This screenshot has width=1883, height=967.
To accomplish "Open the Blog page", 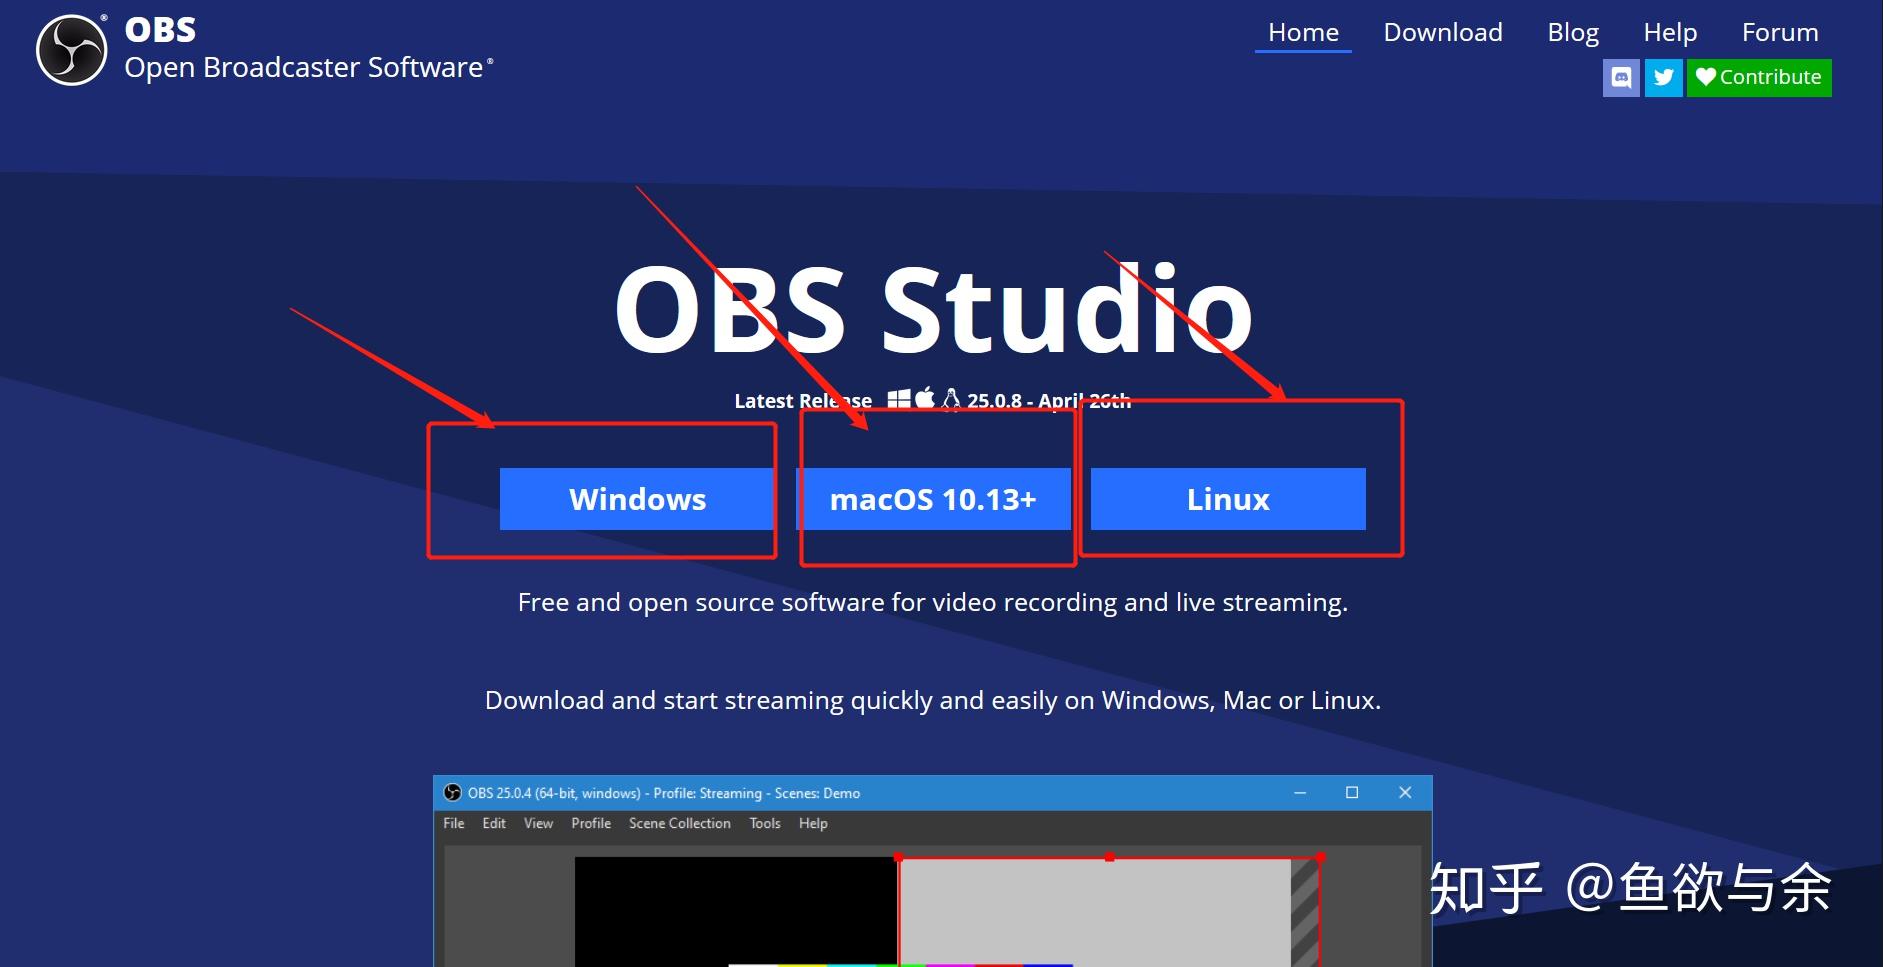I will [1573, 33].
